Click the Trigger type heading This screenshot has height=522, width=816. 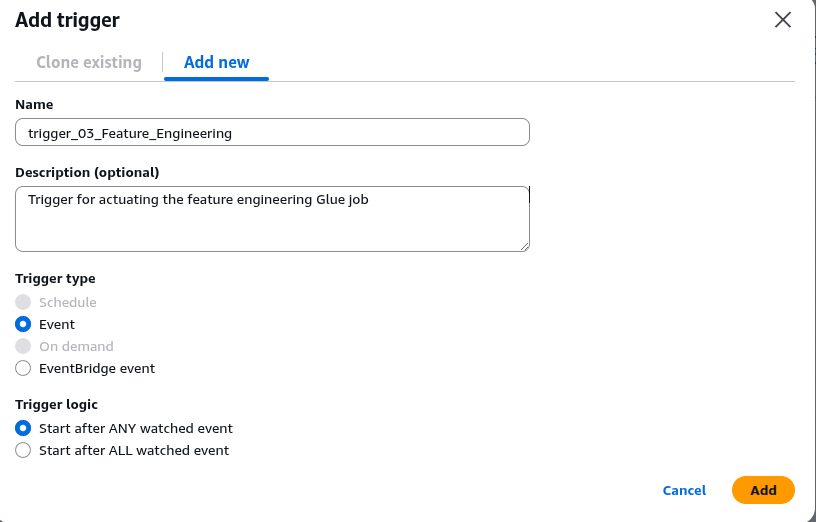click(55, 278)
